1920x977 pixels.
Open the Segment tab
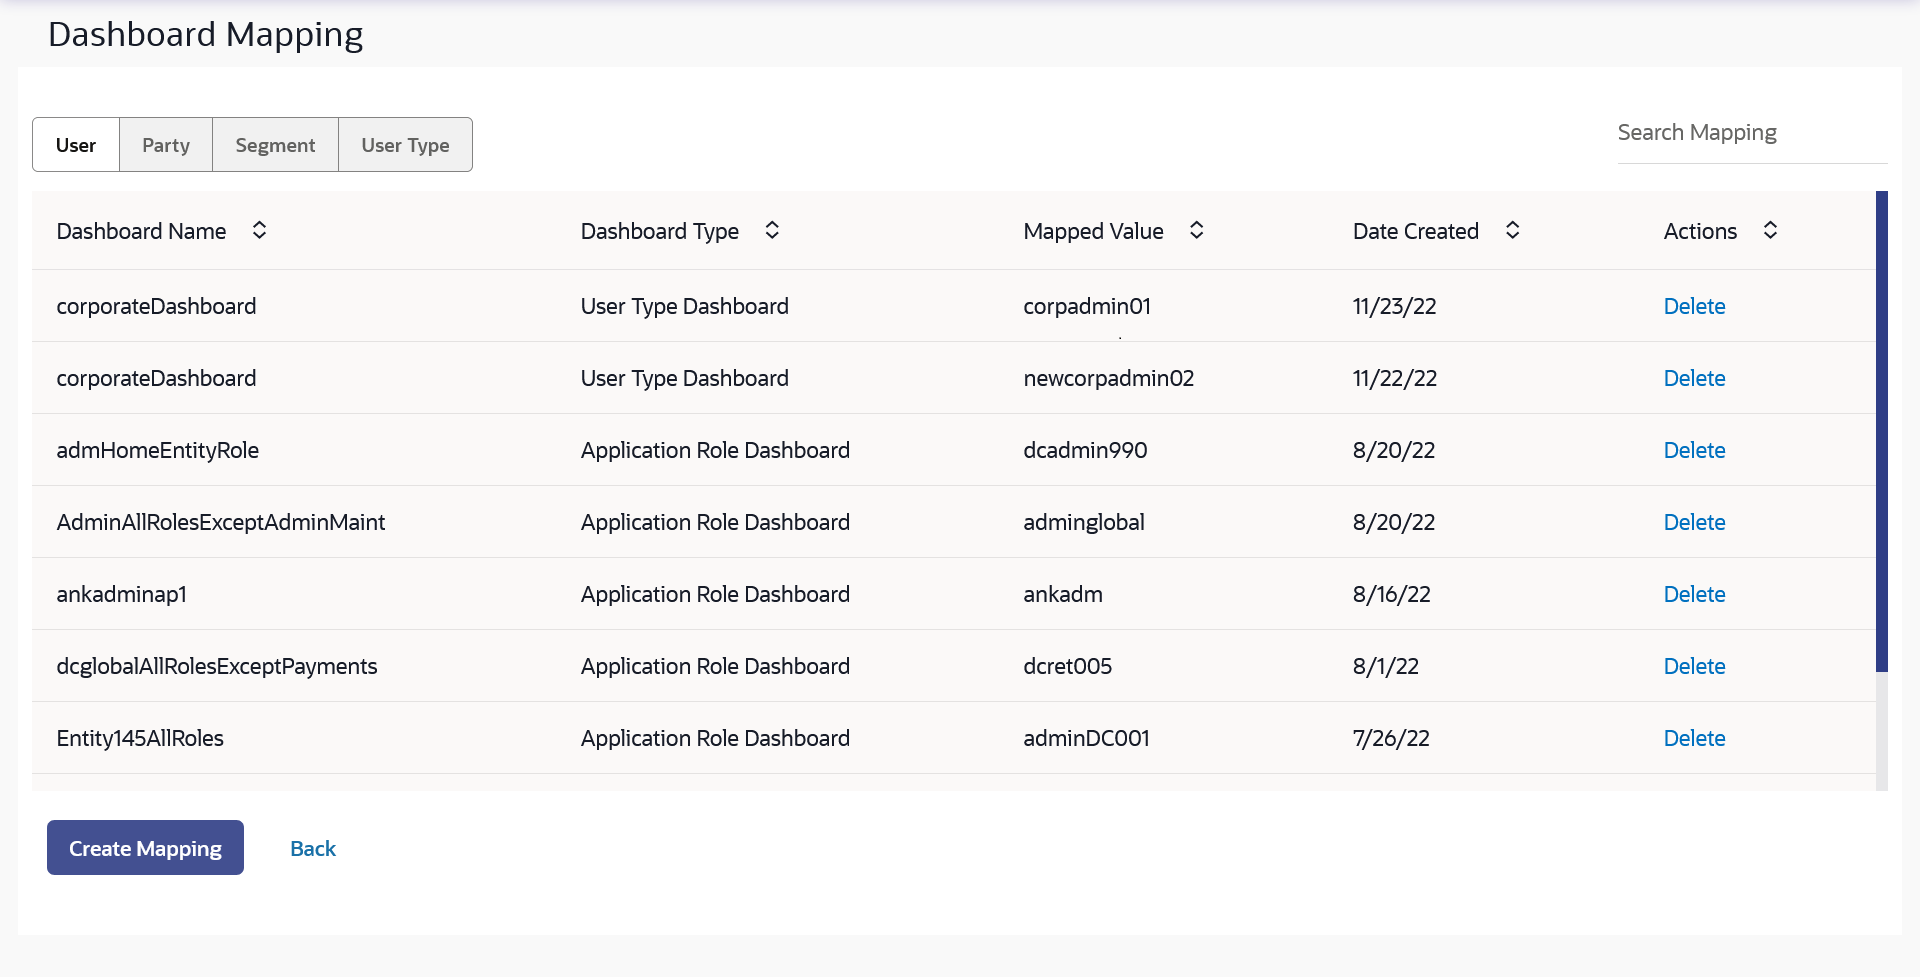275,145
